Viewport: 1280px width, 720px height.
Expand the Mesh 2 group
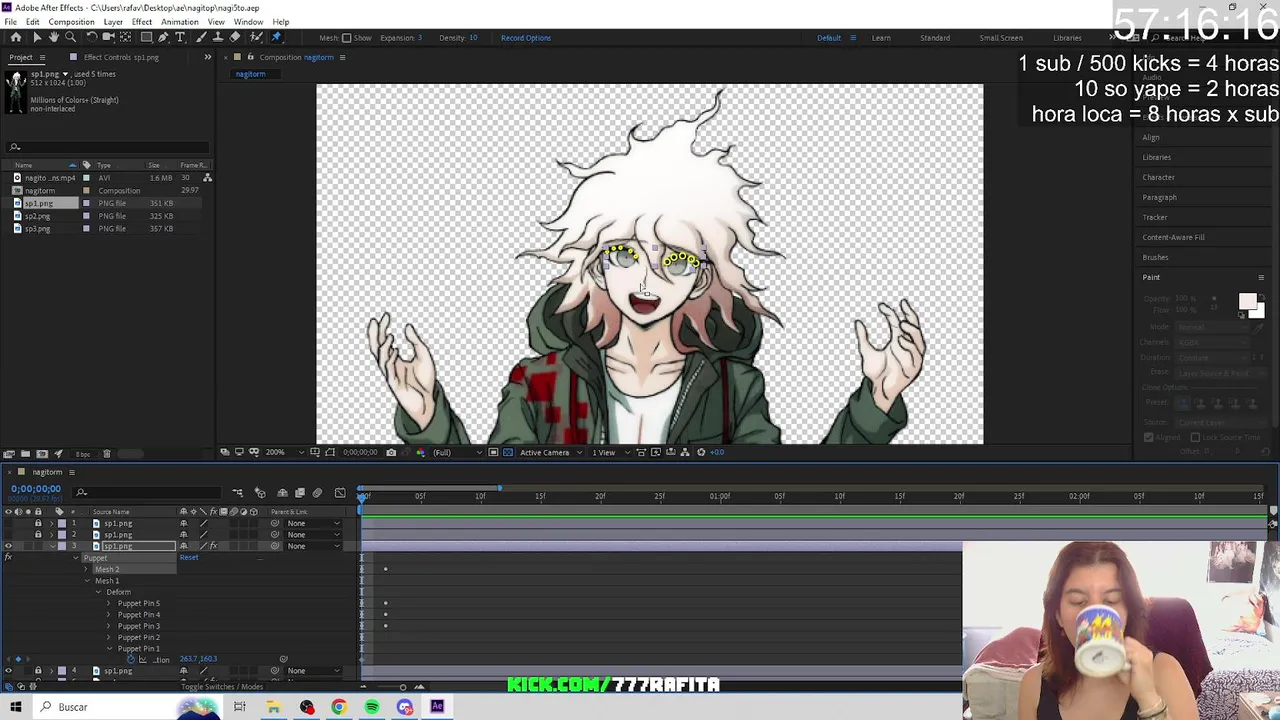point(86,569)
